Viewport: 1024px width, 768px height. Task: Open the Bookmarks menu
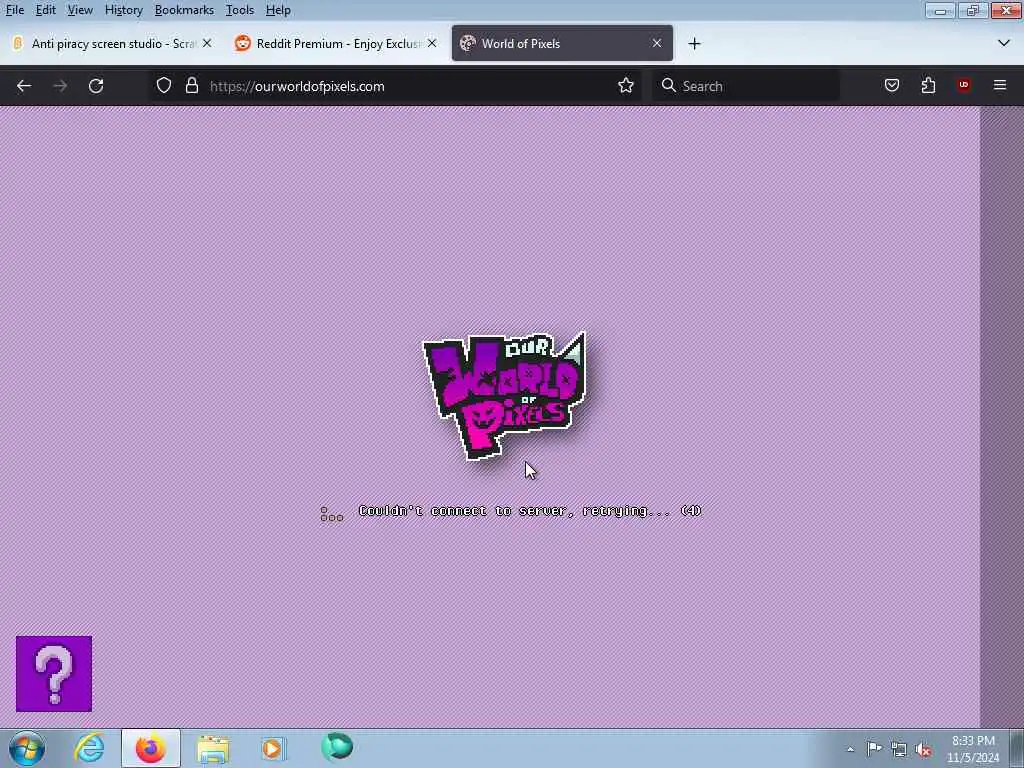pos(184,10)
